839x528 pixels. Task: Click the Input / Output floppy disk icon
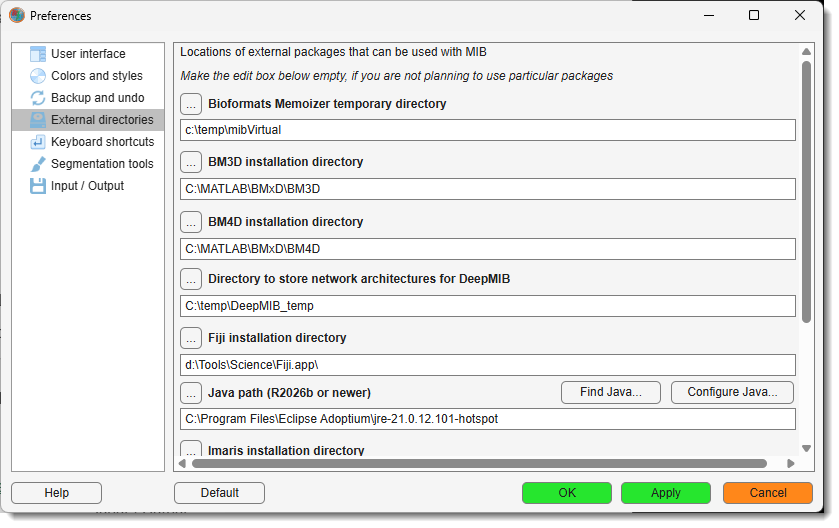pos(38,186)
